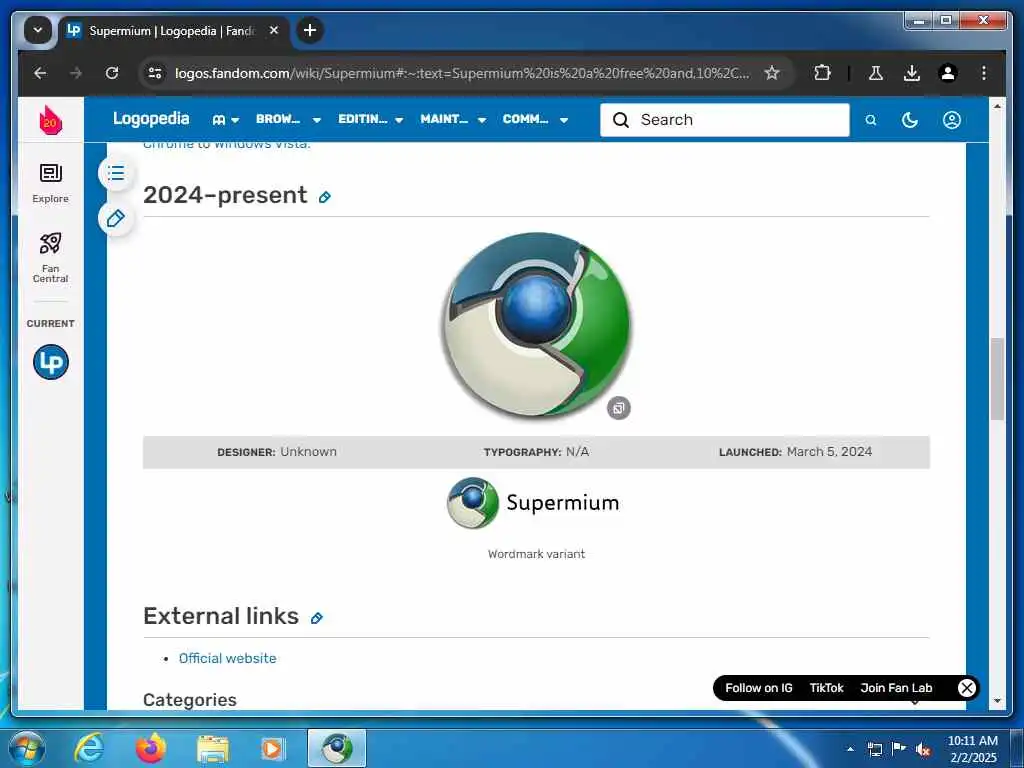Click the Supermium taskbar button
The height and width of the screenshot is (768, 1024).
337,748
